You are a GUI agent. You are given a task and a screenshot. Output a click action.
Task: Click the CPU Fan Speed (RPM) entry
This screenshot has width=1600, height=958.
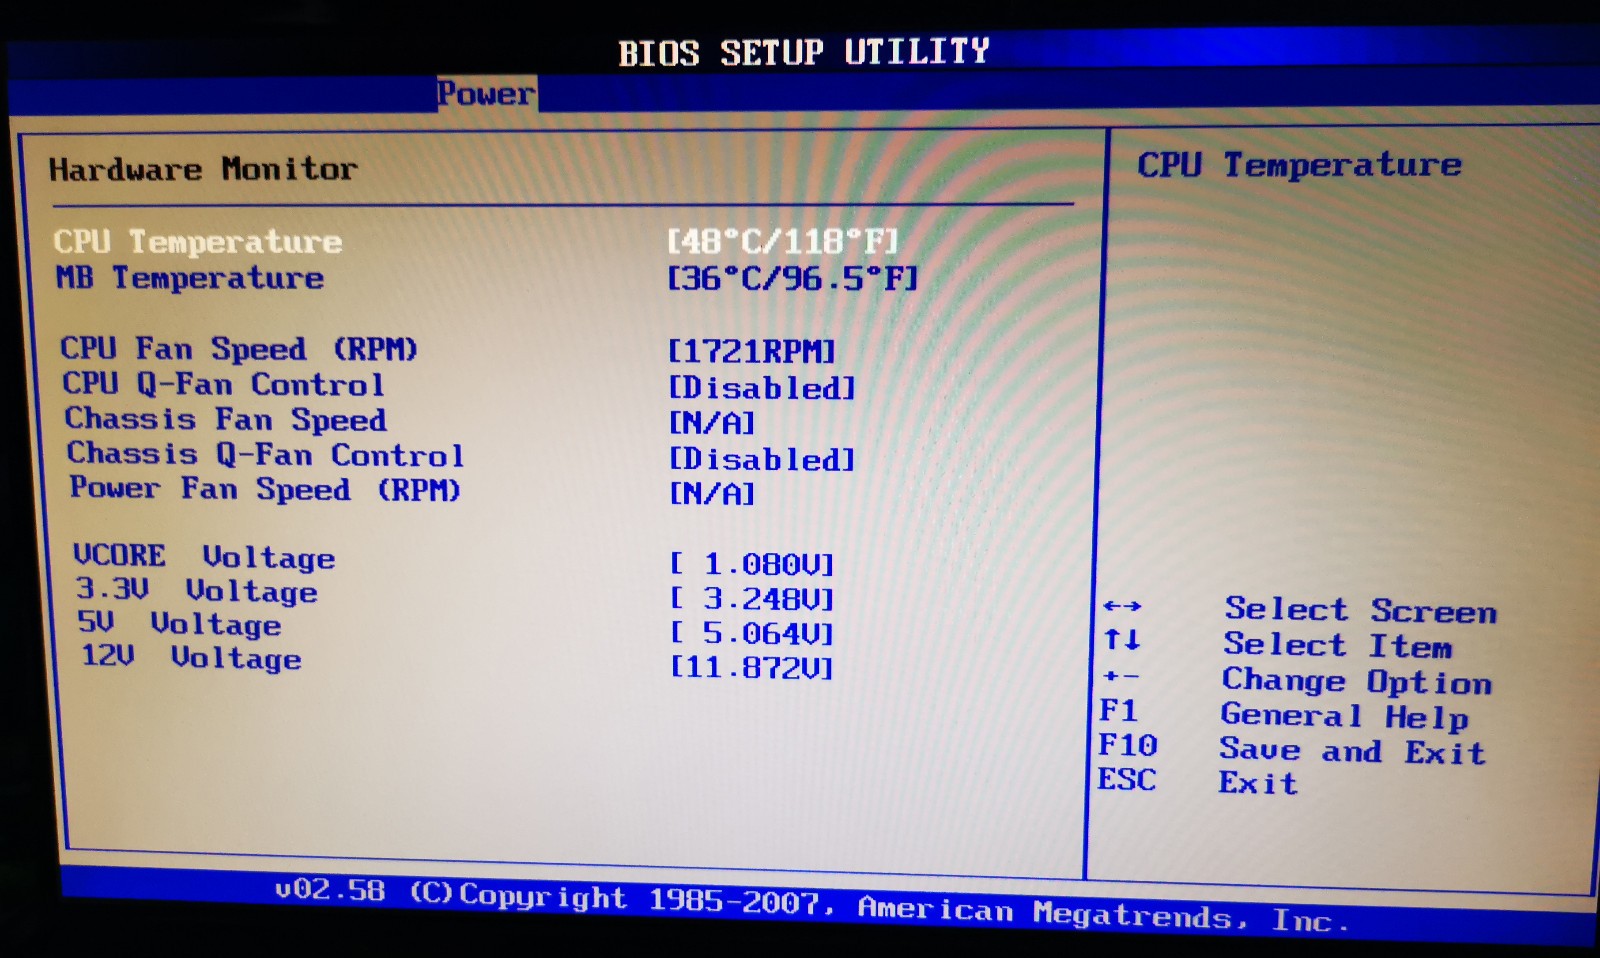click(240, 349)
